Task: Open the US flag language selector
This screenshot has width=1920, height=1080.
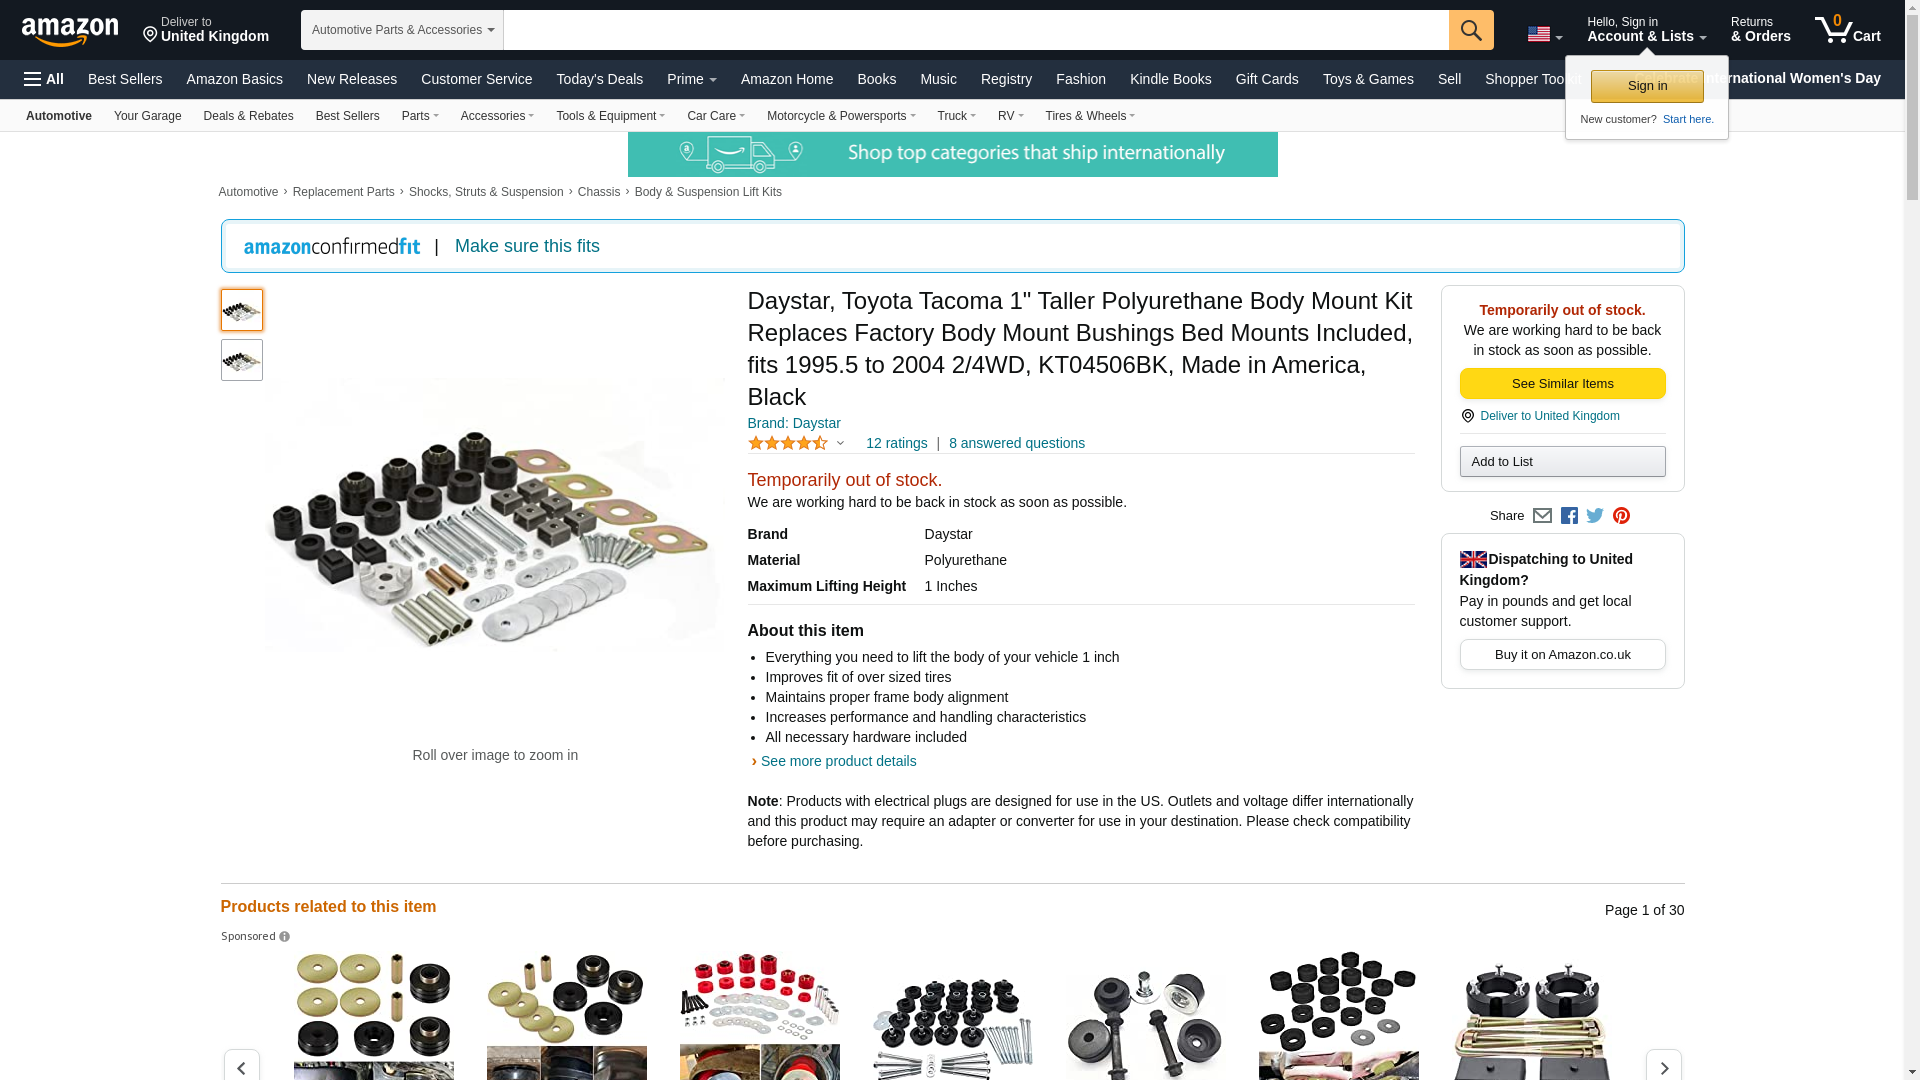Action: (1544, 35)
